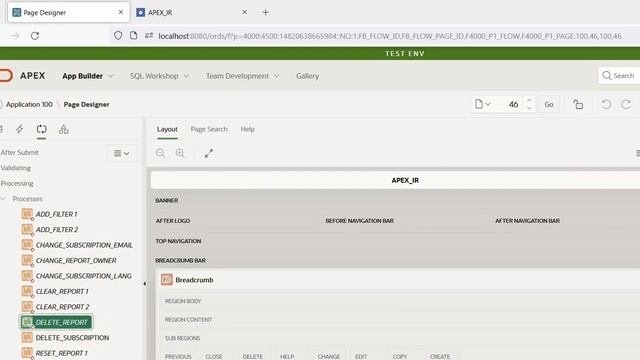This screenshot has height=360, width=640.
Task: Redo the last change
Action: [x=626, y=104]
